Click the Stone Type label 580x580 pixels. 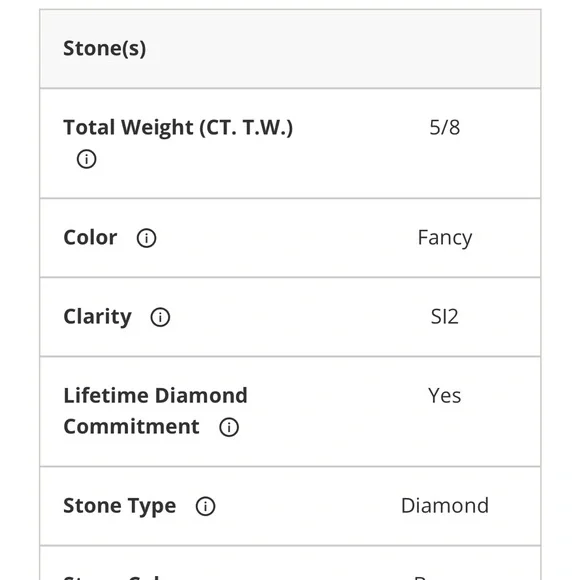119,506
